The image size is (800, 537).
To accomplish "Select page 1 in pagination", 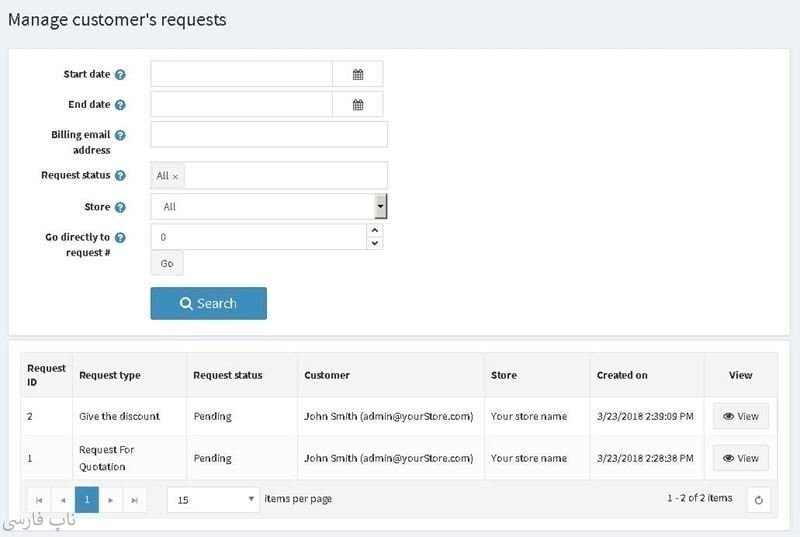I will click(87, 499).
